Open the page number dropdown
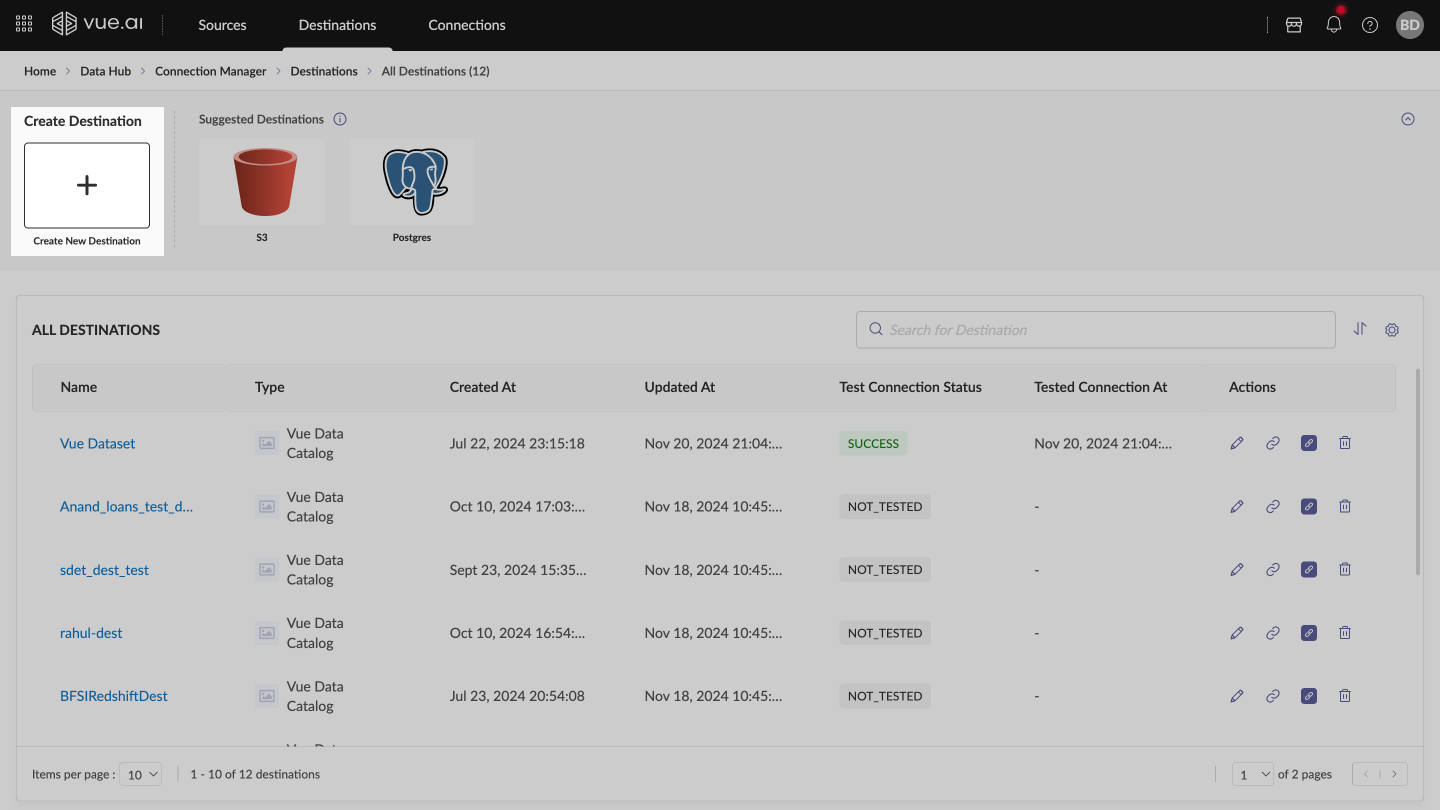 [x=1253, y=774]
